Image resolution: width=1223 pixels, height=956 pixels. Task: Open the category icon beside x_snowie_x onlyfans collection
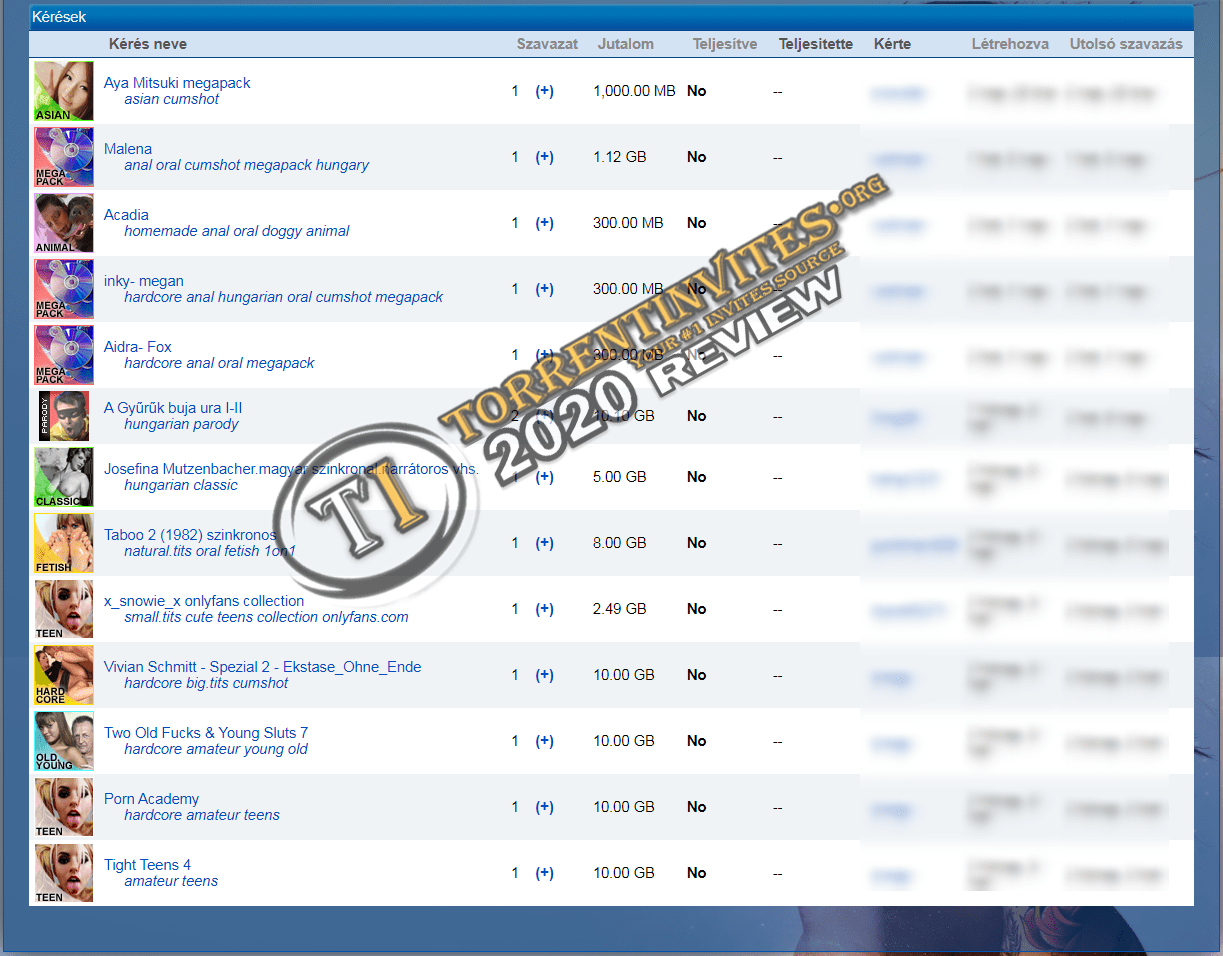pos(64,609)
